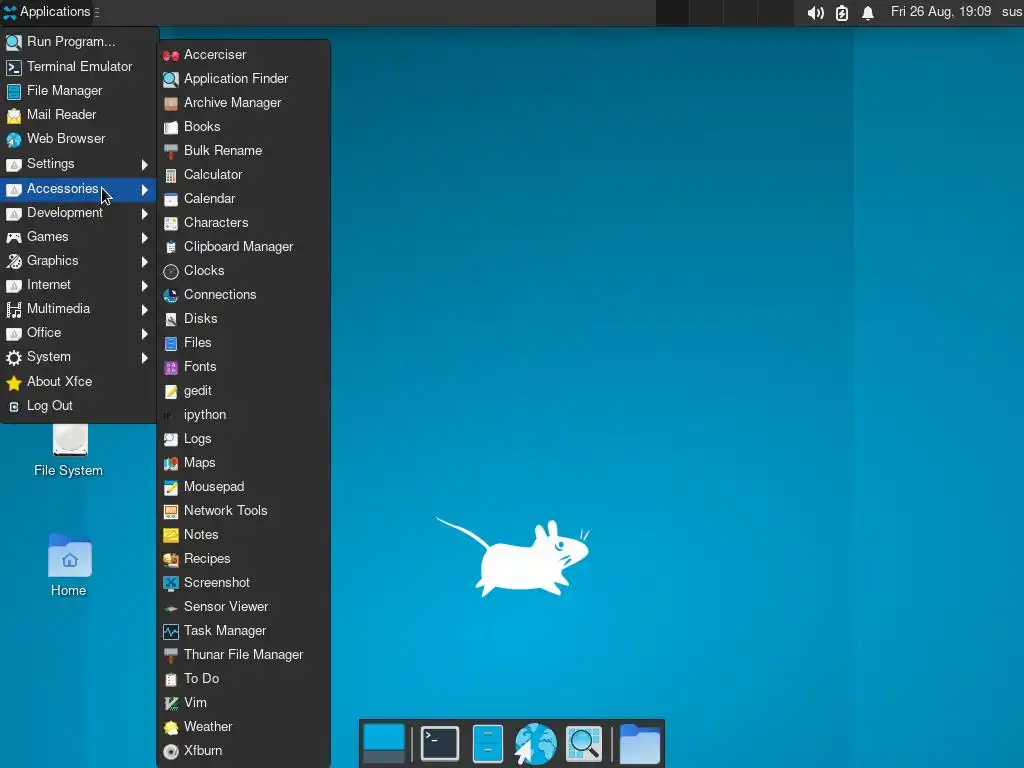Expand the Office category
Image resolution: width=1024 pixels, height=768 pixels.
pos(78,333)
